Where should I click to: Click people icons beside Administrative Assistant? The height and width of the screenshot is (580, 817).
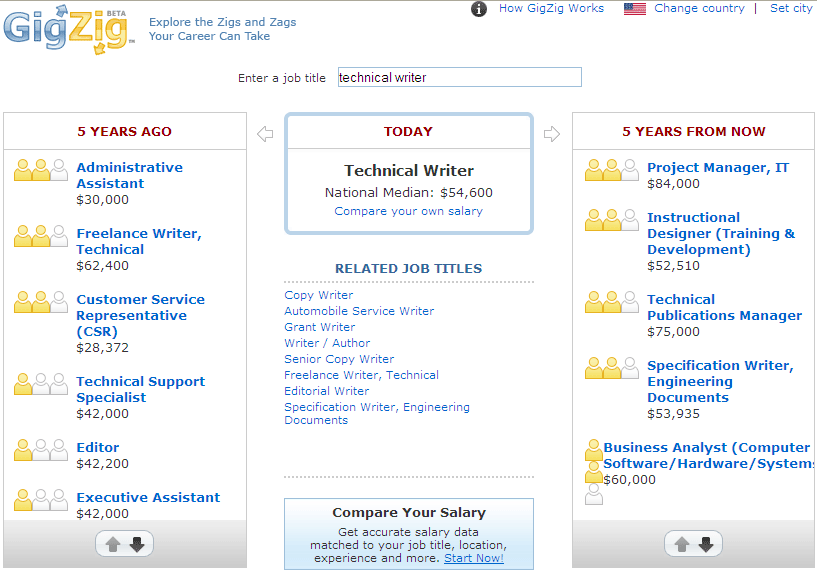click(x=41, y=170)
